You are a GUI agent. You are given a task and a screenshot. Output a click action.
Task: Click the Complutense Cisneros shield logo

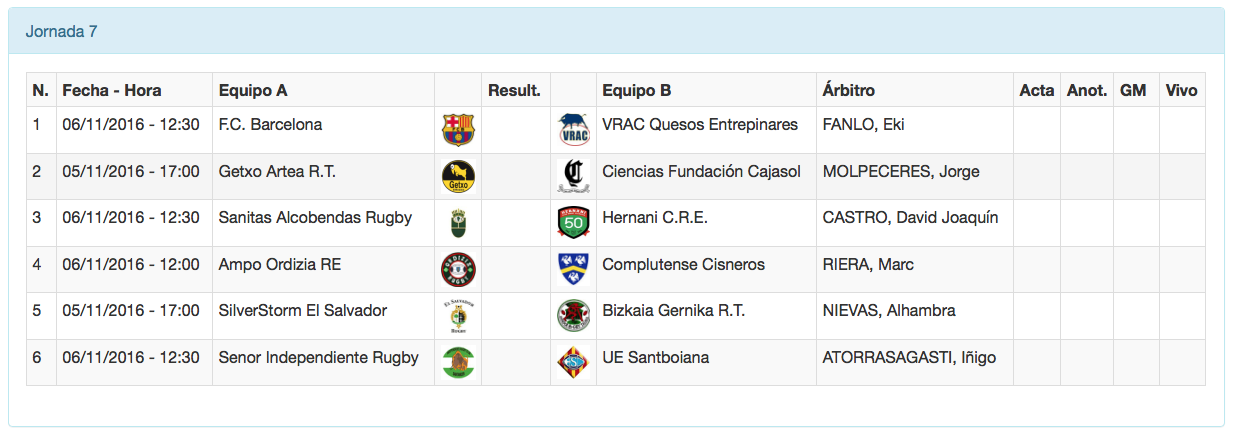(574, 269)
